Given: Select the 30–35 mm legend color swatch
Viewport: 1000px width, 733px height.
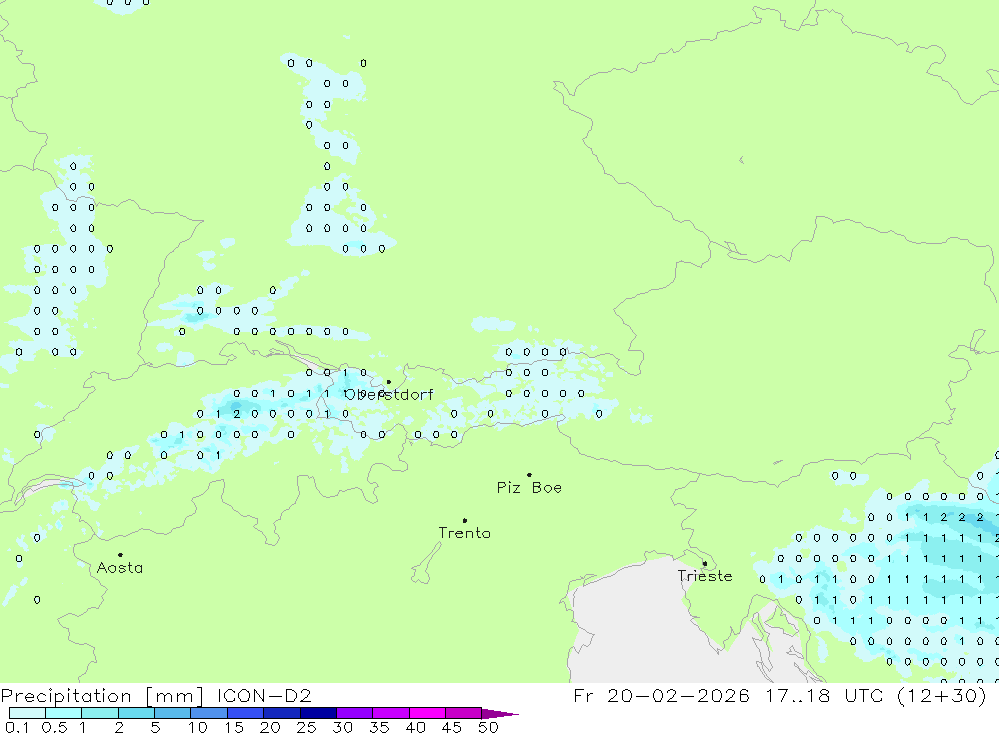Looking at the screenshot, I should (x=355, y=713).
